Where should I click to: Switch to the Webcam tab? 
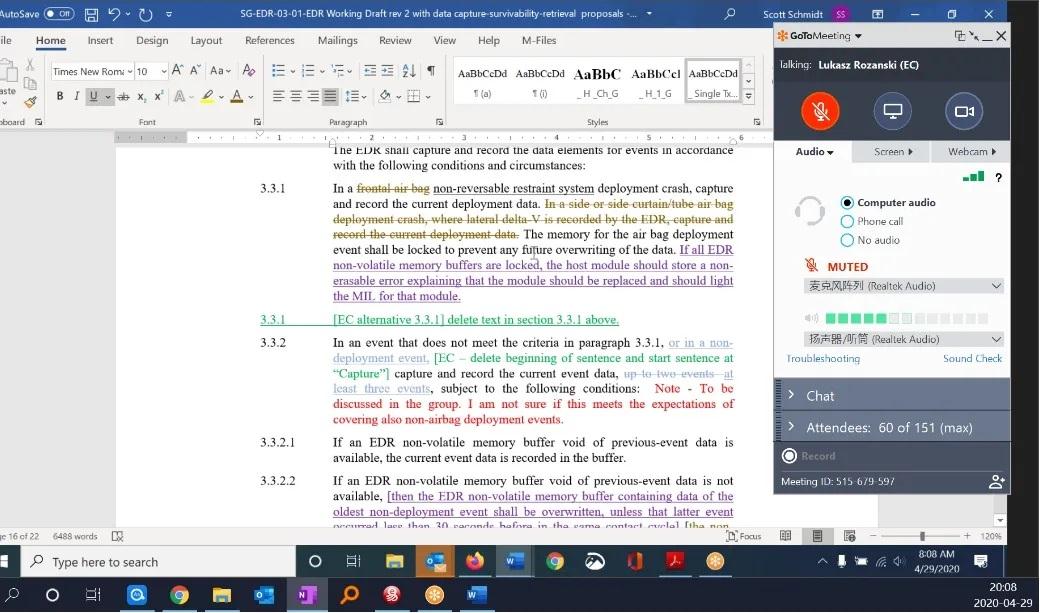click(971, 152)
